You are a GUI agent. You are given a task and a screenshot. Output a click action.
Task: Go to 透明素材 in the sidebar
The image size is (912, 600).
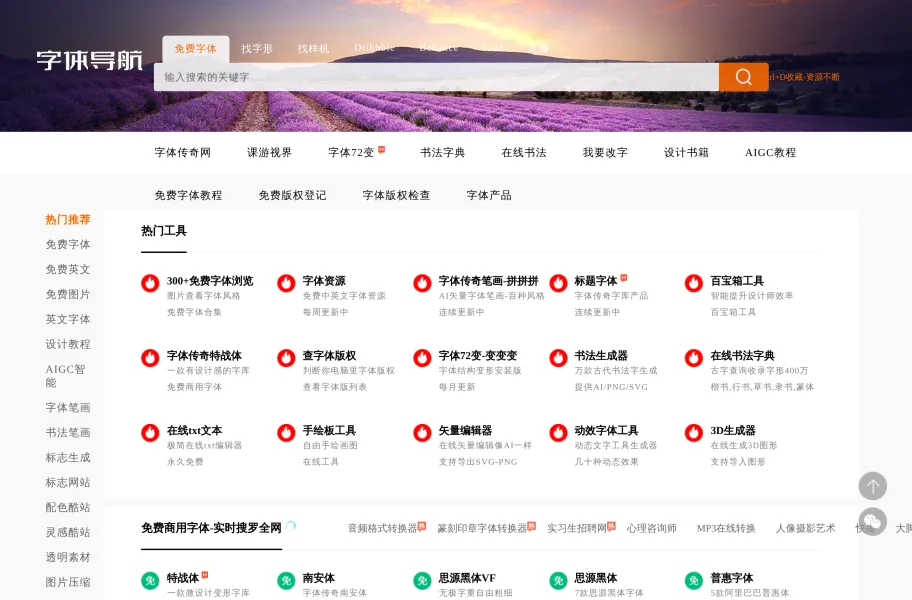[x=68, y=558]
